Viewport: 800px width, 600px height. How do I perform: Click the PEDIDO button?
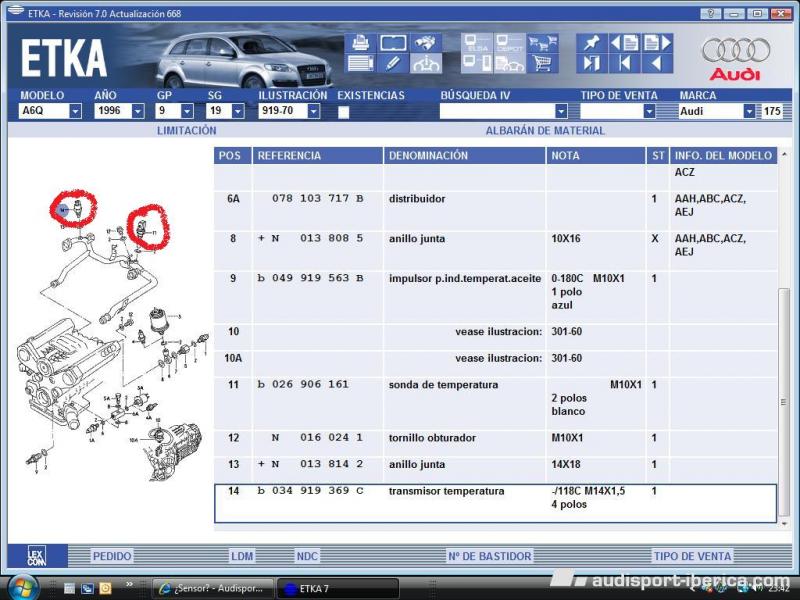(x=112, y=556)
